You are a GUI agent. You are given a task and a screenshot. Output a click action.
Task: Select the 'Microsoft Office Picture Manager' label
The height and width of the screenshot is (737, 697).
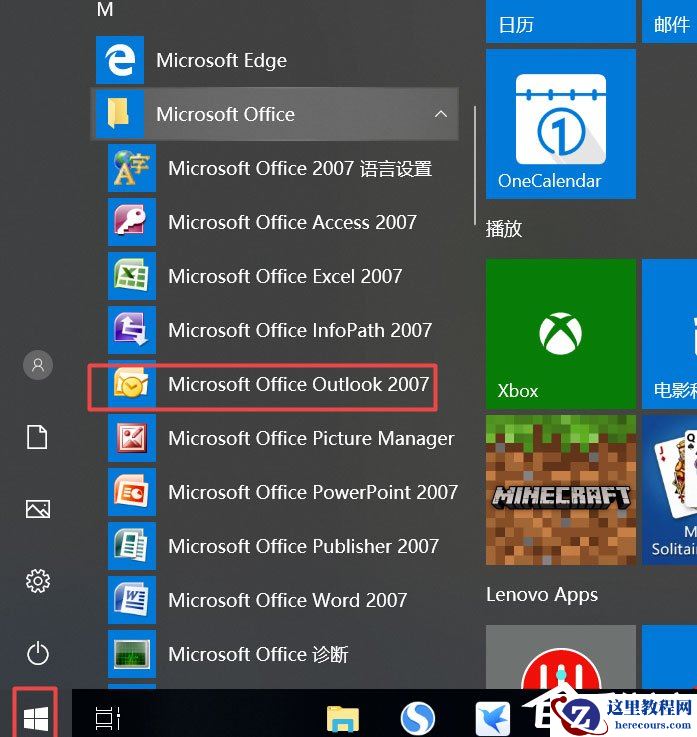point(311,439)
